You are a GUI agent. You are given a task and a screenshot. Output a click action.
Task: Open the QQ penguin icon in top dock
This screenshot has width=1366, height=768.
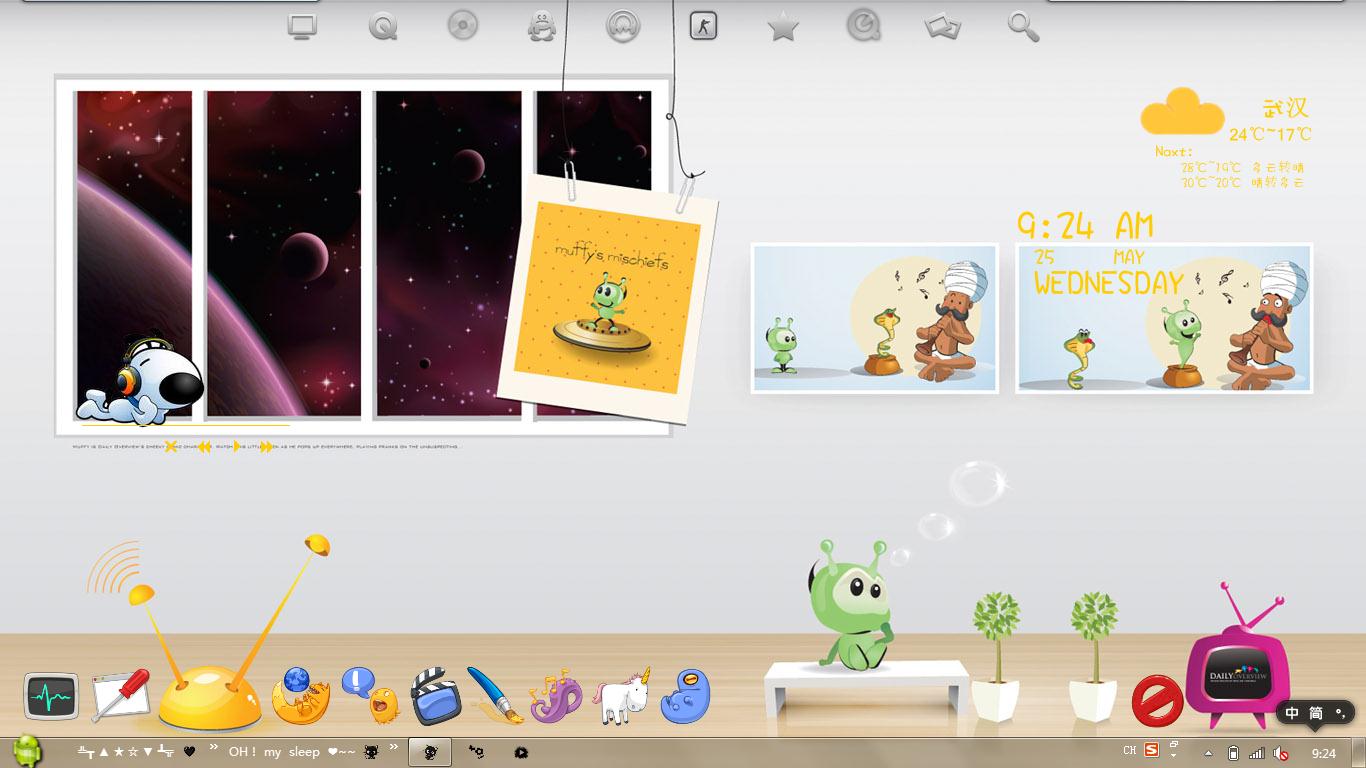point(542,26)
